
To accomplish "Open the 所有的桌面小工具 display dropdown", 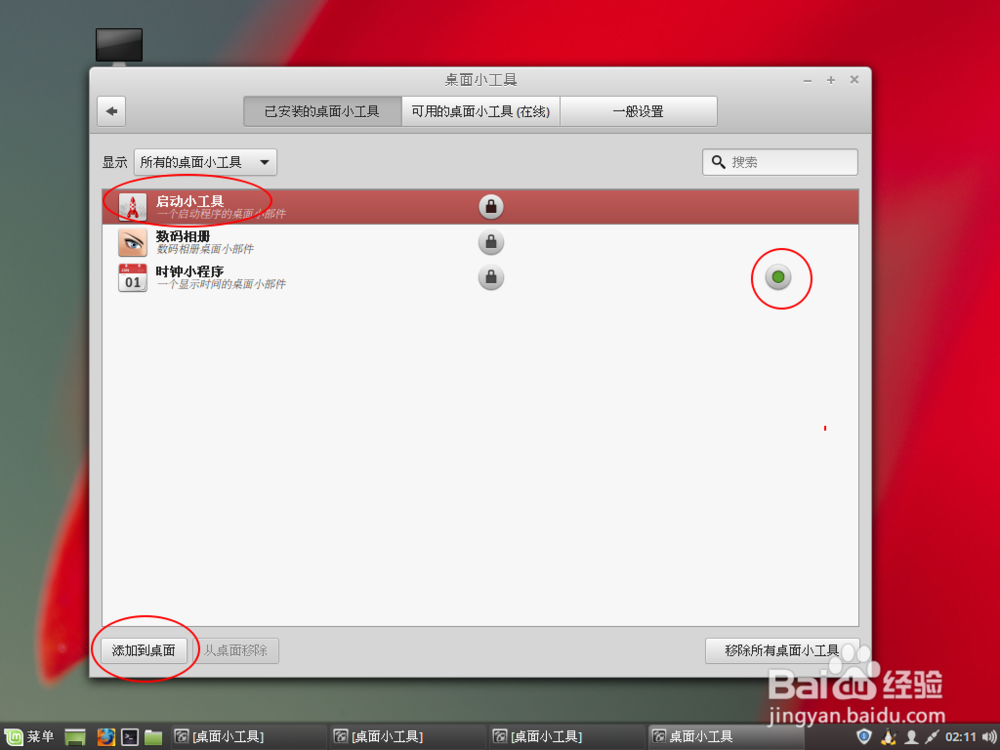I will (x=205, y=163).
